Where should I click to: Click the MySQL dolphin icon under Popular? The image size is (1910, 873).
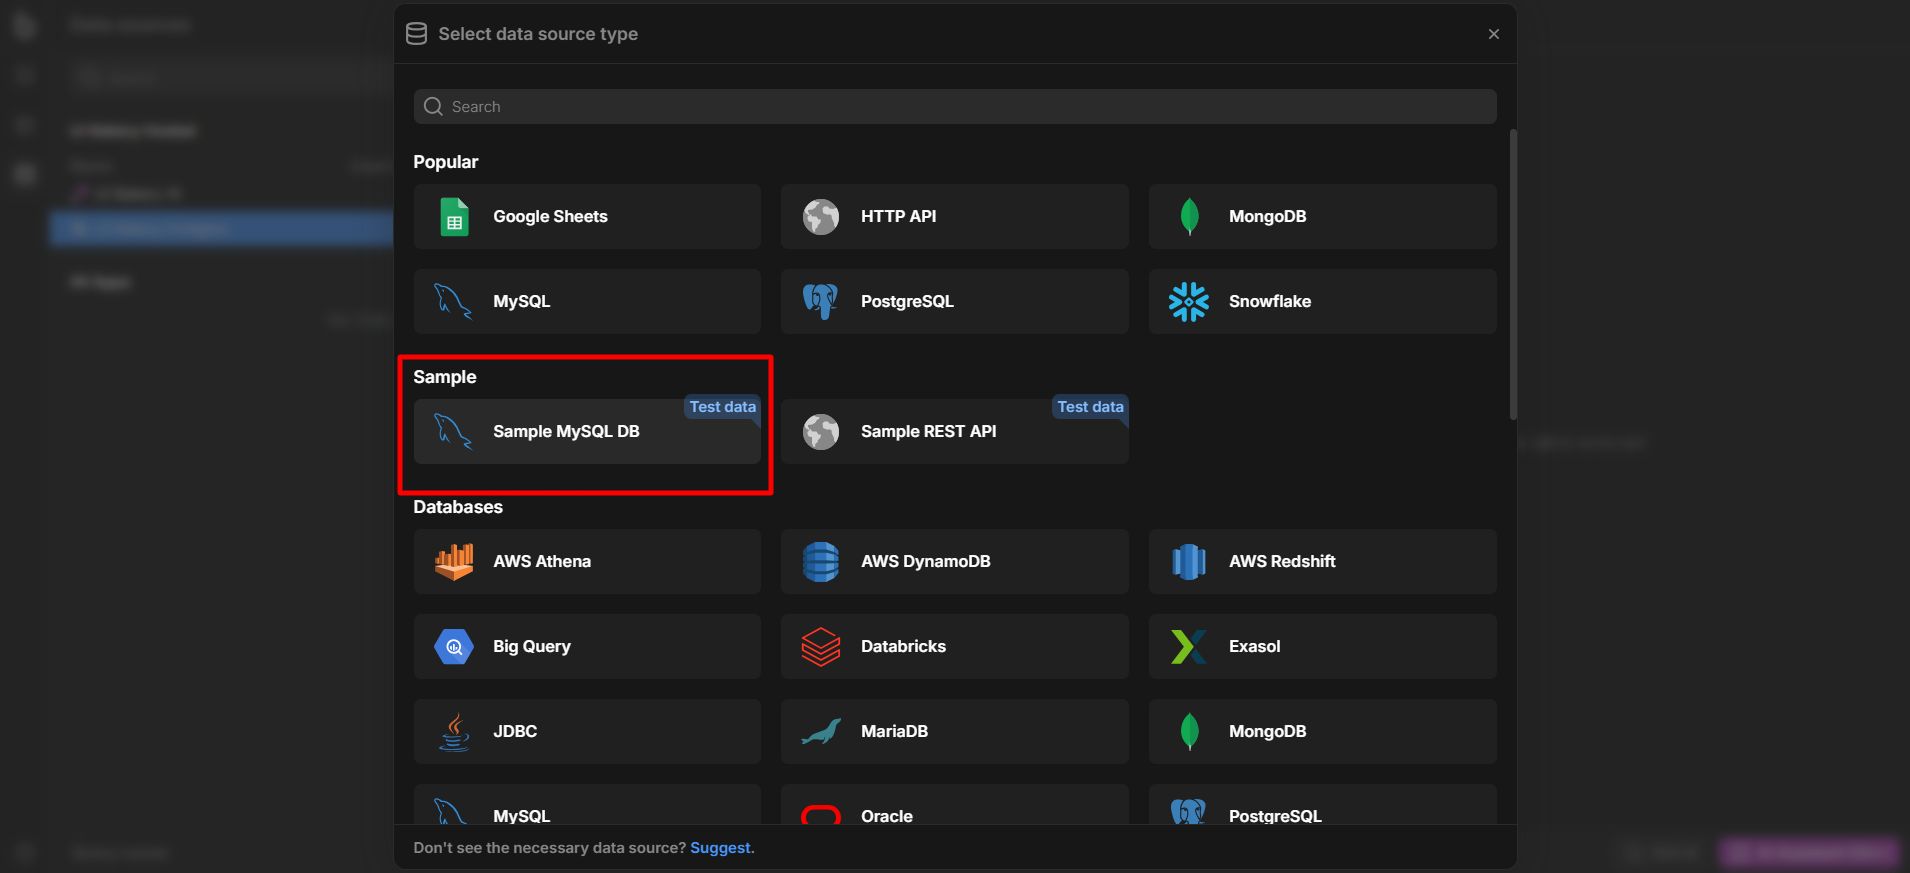453,302
